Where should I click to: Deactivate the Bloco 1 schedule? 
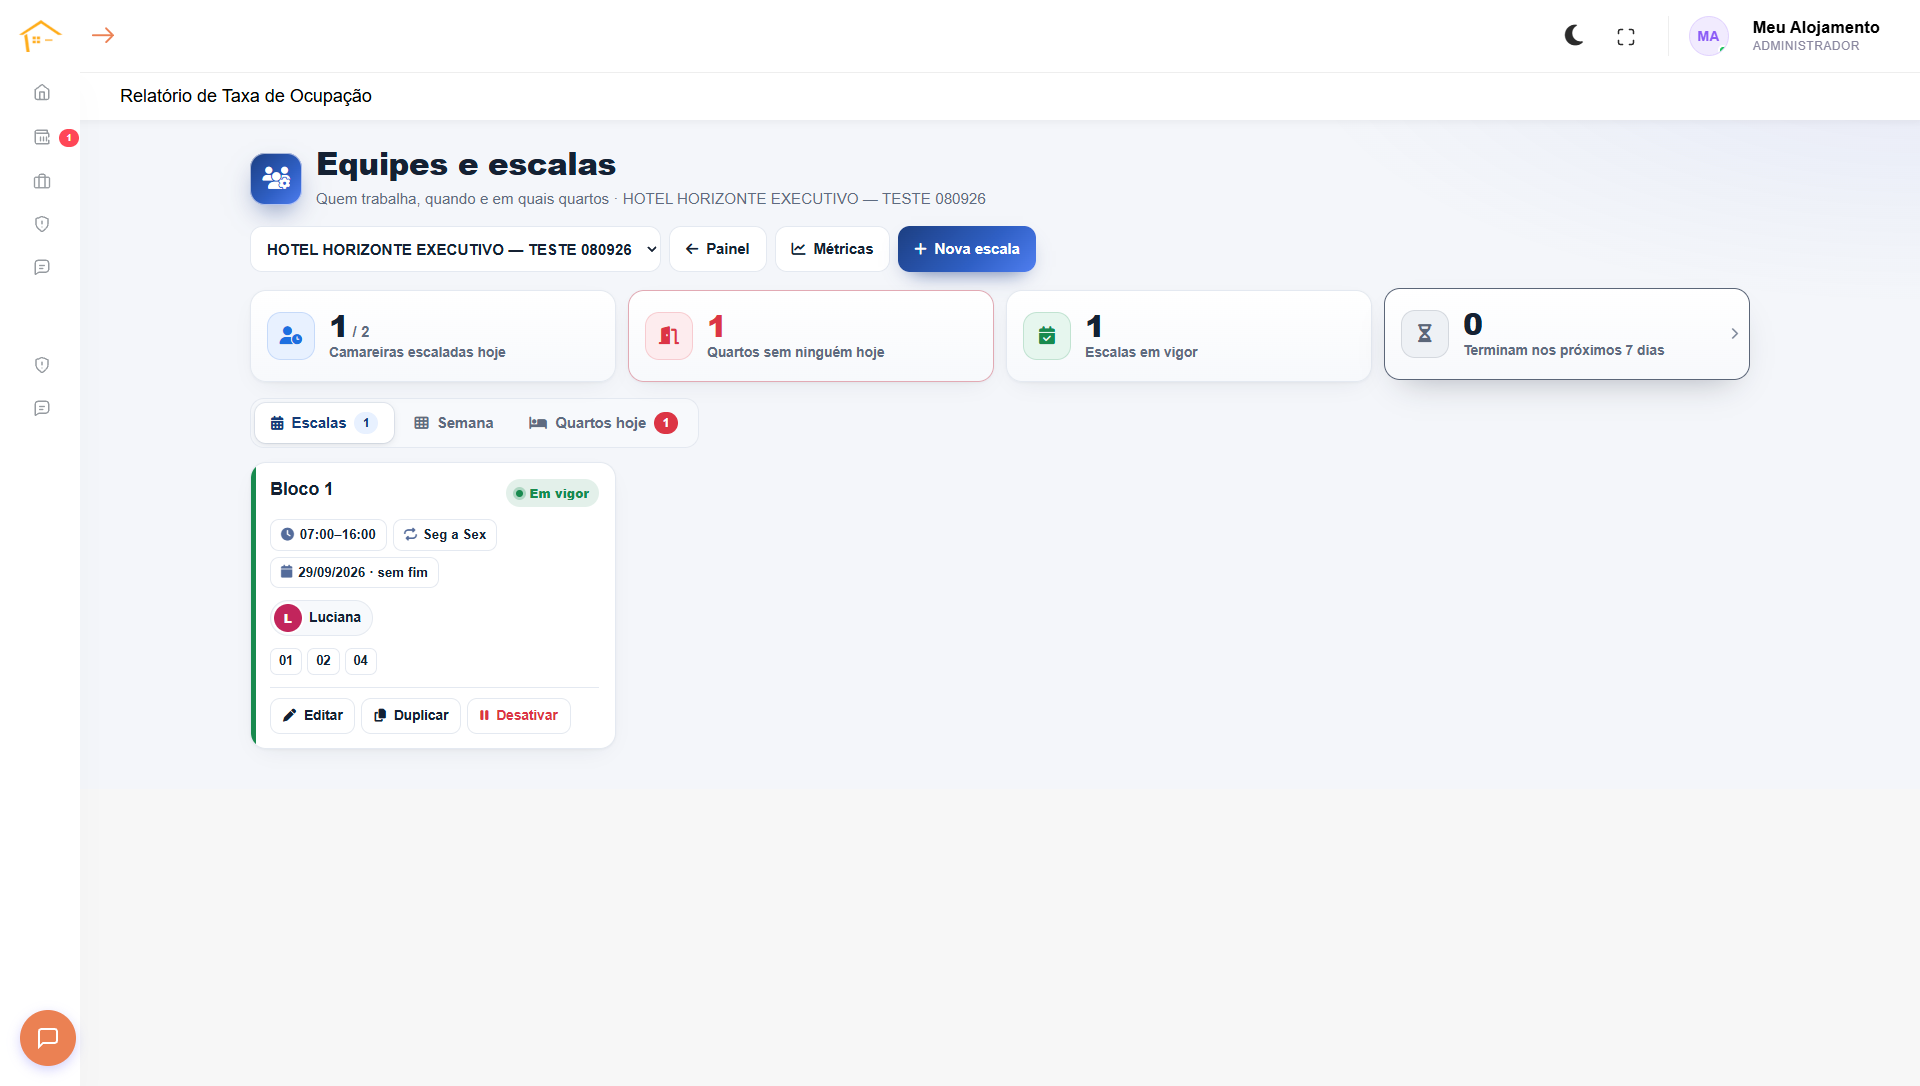coord(519,716)
